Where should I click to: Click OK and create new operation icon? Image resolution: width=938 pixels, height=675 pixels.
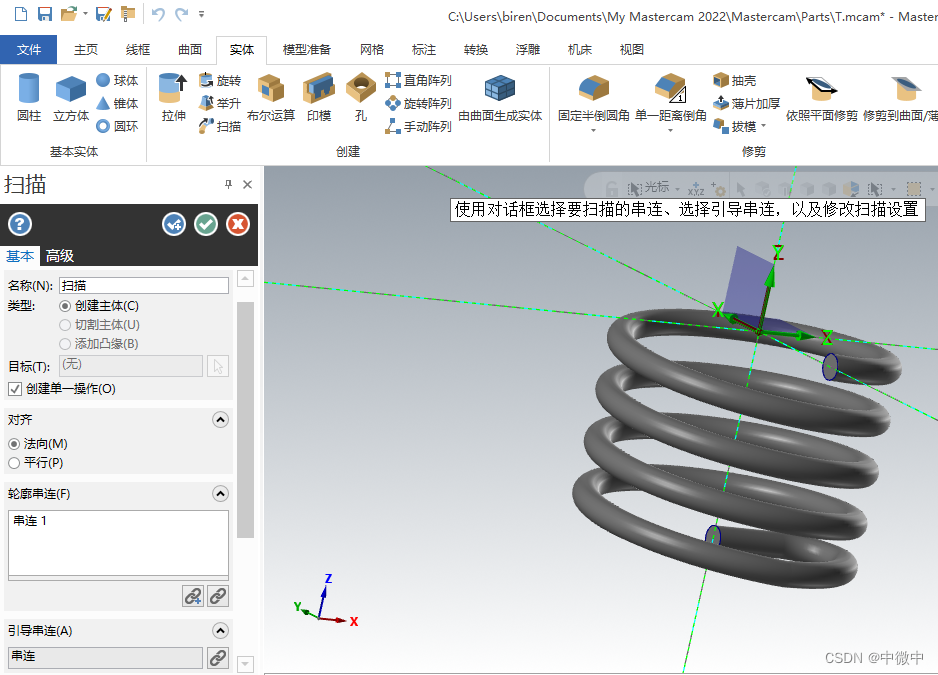(174, 224)
